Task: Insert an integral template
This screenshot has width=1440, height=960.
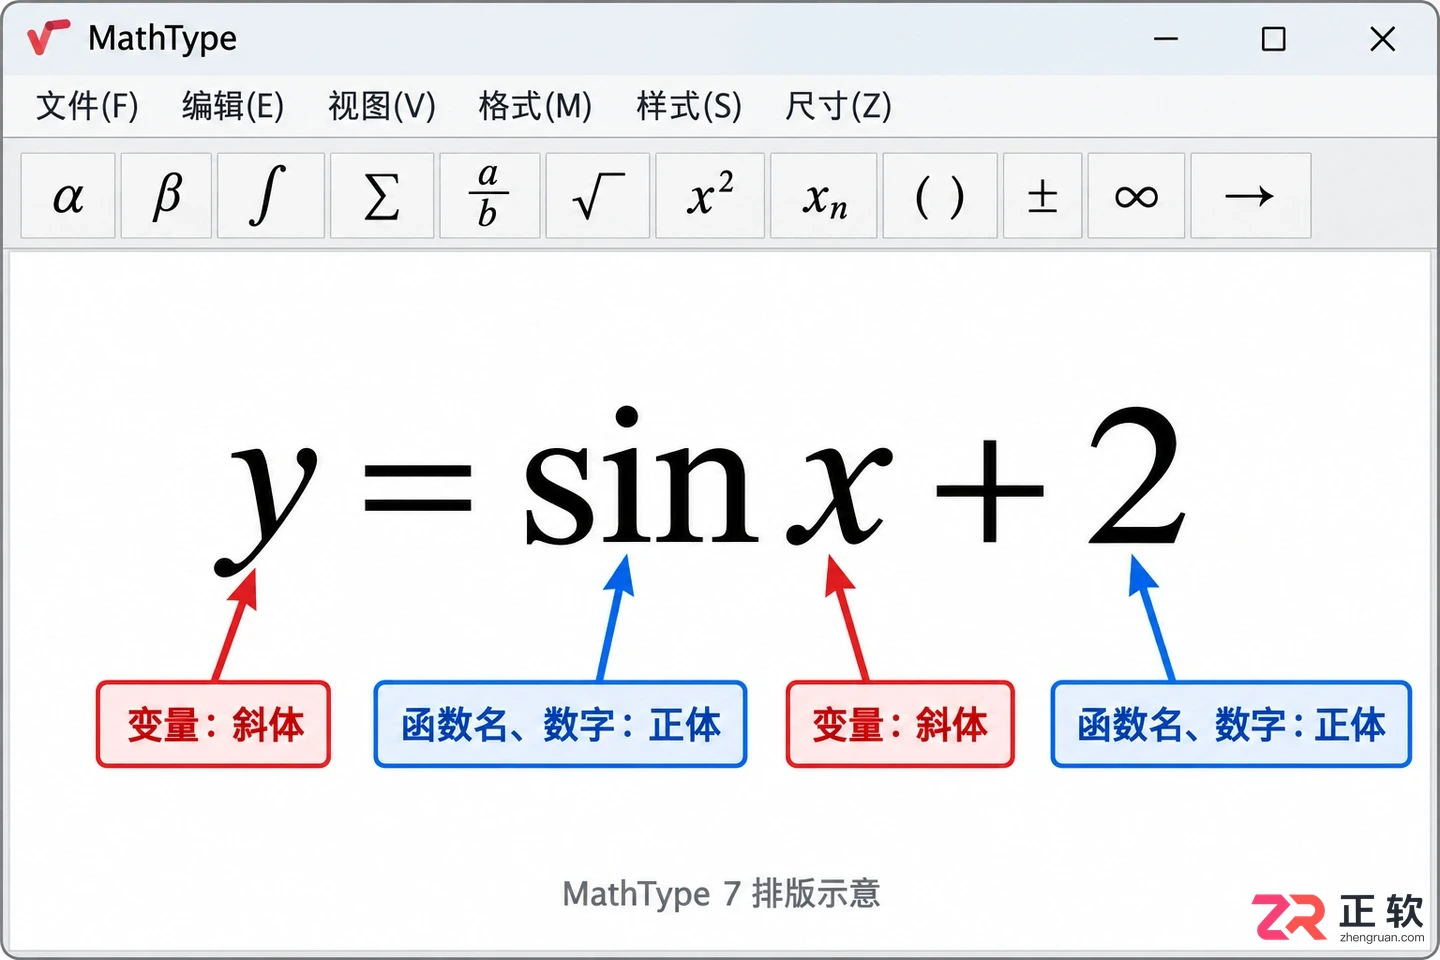Action: pyautogui.click(x=270, y=196)
